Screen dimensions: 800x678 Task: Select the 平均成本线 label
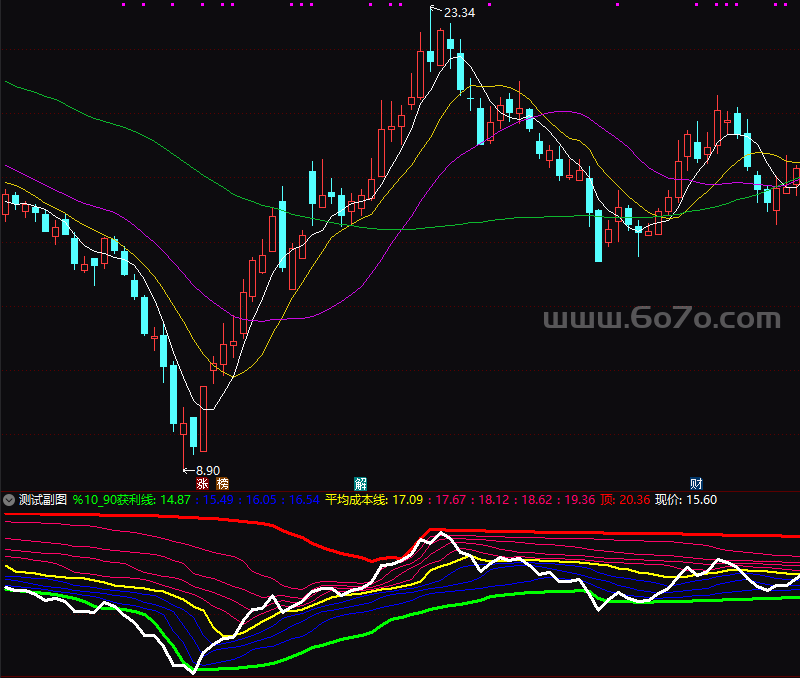point(357,500)
